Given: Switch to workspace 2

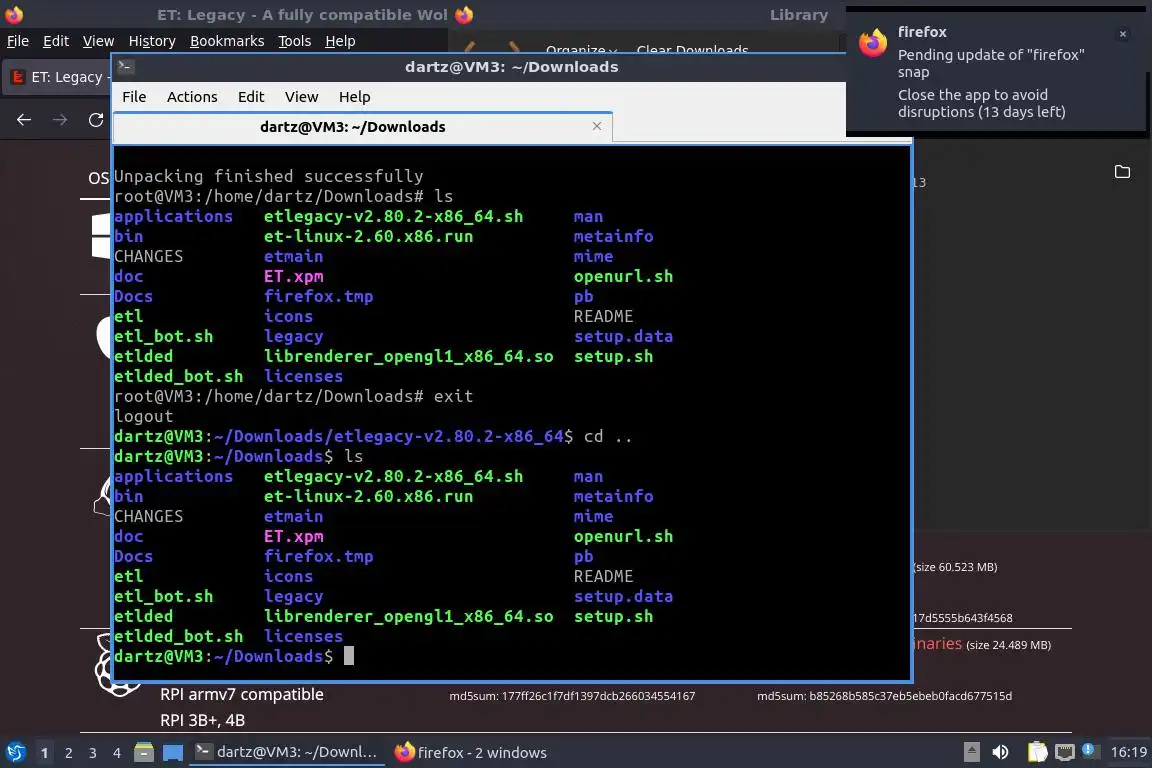Looking at the screenshot, I should pos(68,753).
